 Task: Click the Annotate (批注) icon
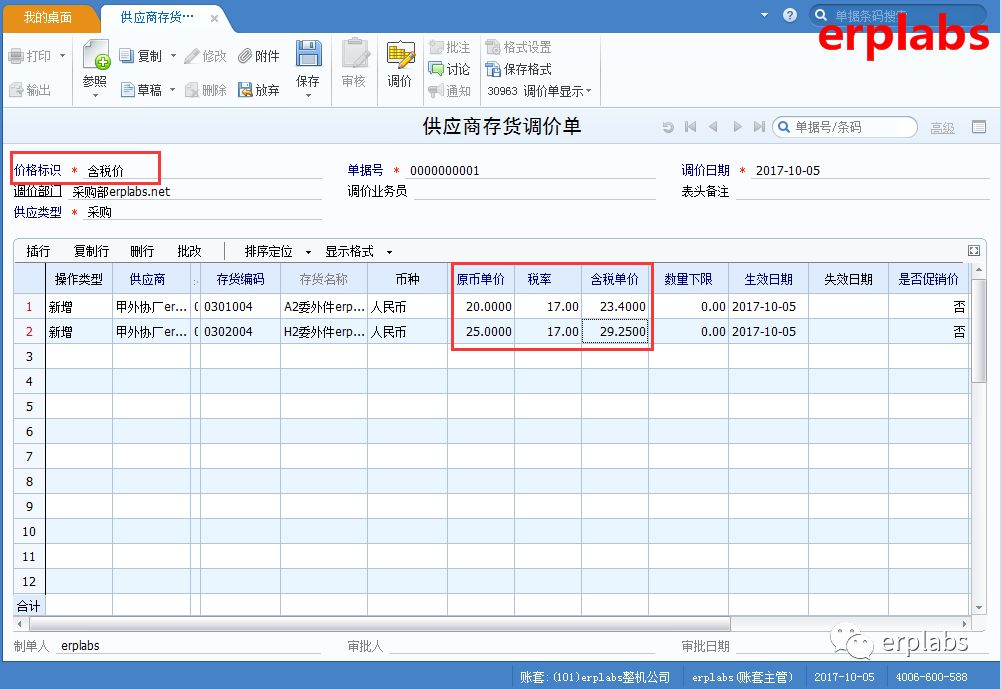(x=436, y=47)
